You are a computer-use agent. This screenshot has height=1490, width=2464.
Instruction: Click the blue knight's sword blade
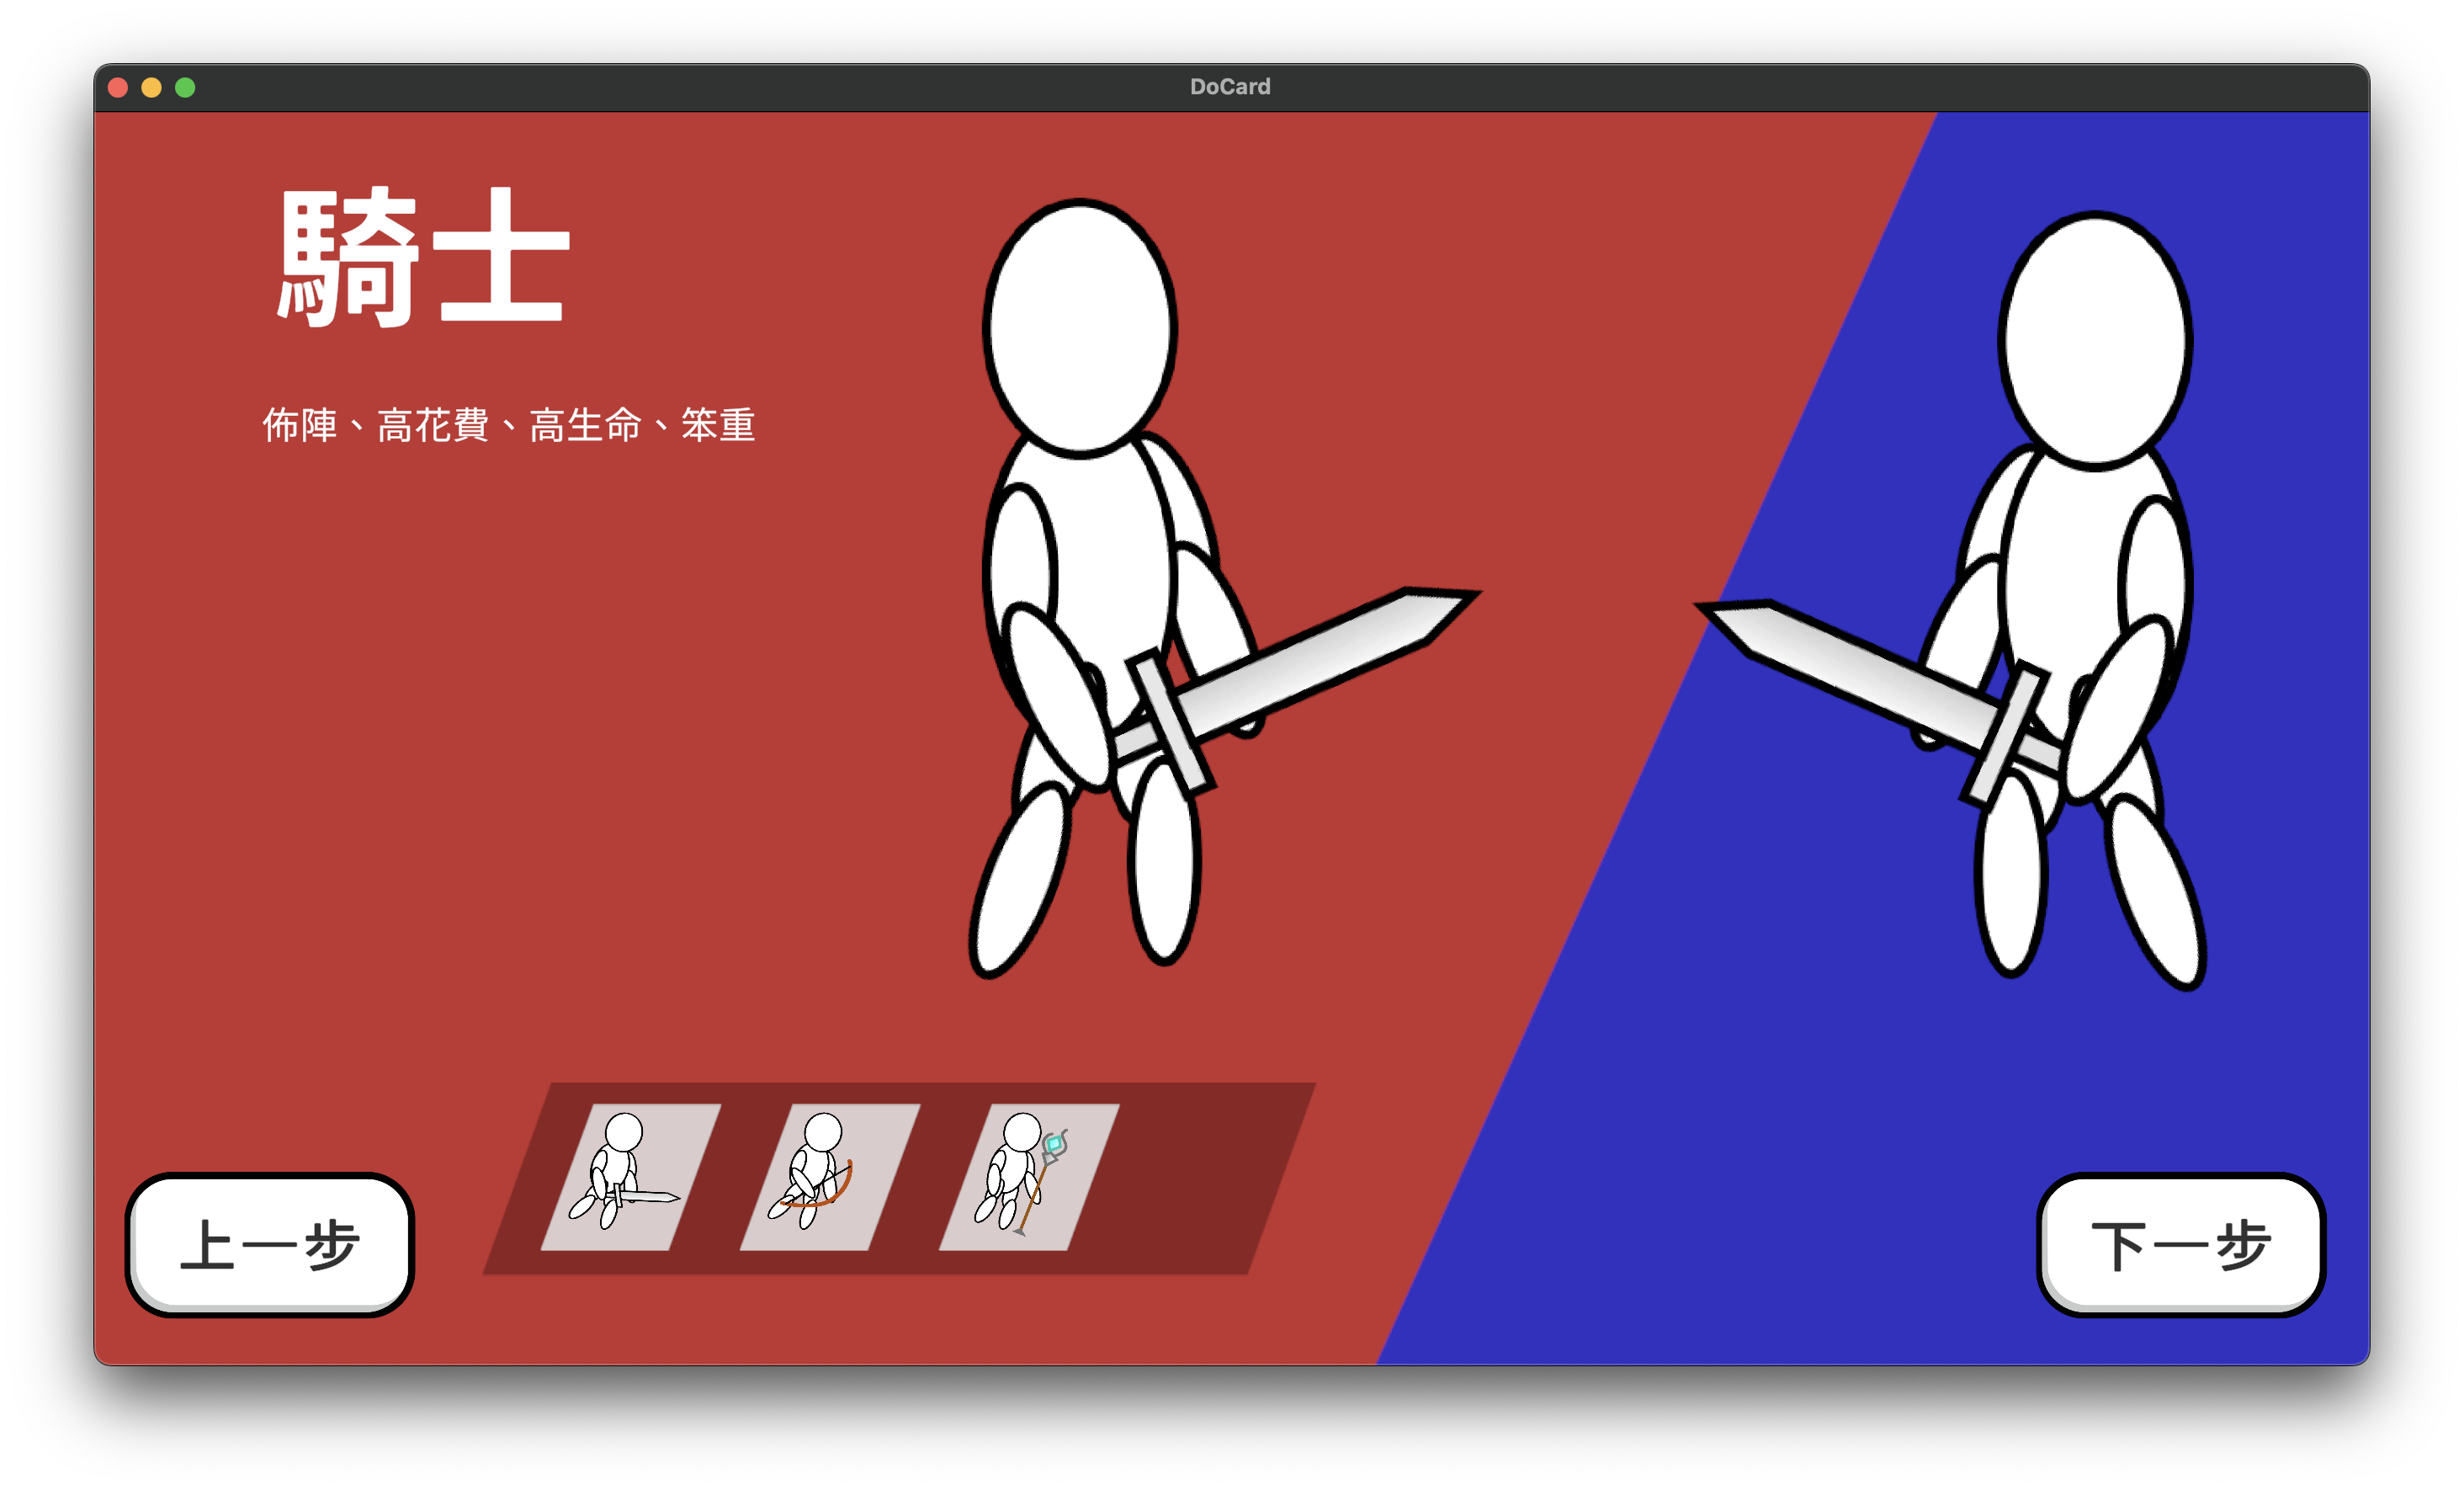(1850, 665)
